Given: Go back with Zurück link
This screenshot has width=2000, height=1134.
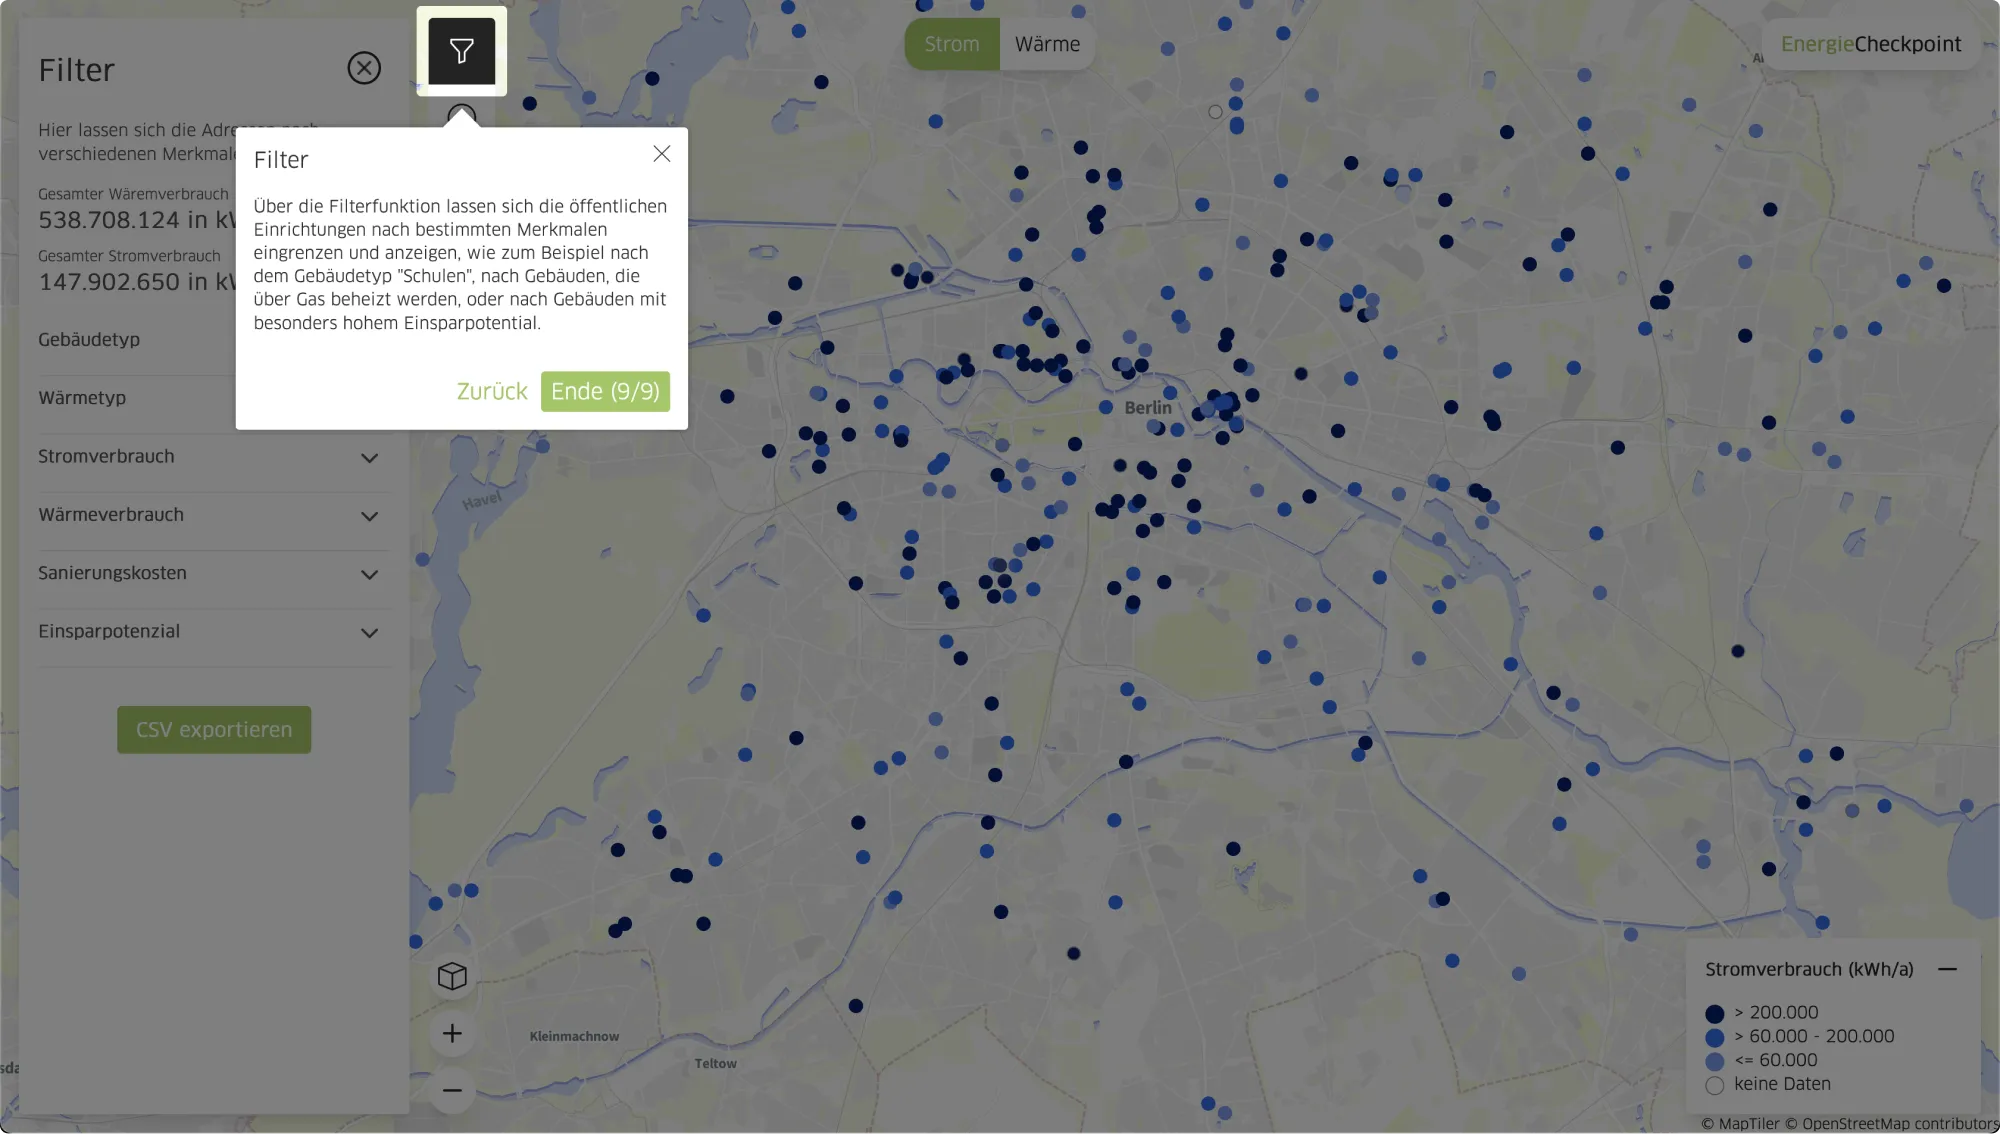Looking at the screenshot, I should 491,391.
